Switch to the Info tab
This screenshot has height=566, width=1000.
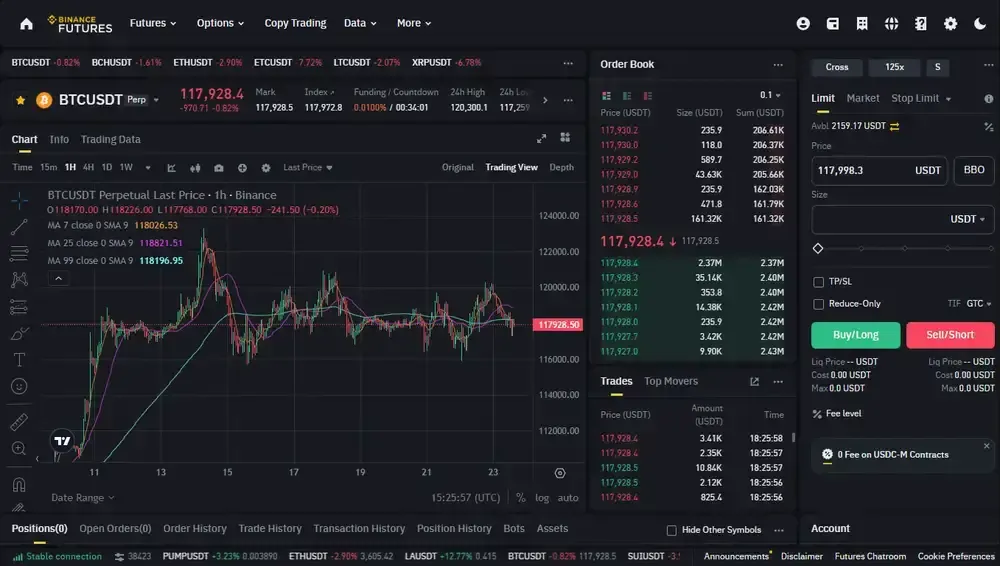pos(59,139)
